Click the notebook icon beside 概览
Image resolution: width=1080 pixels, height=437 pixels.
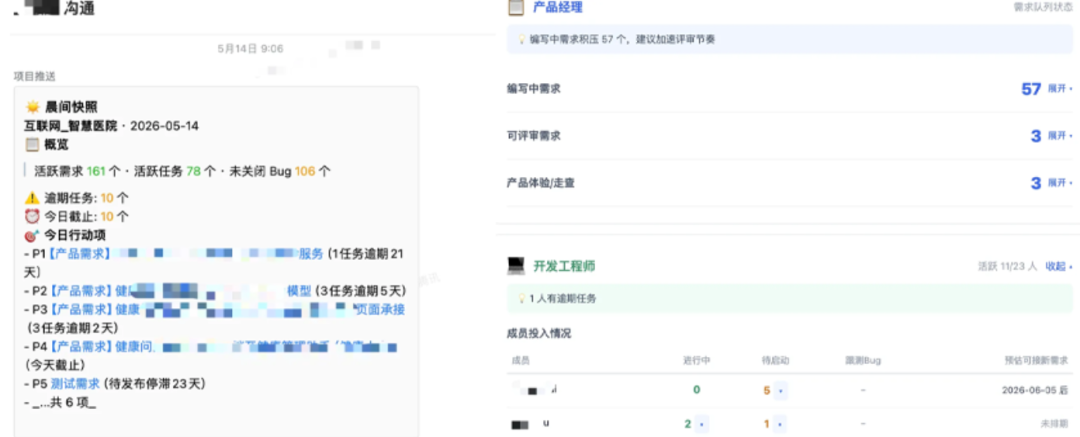[32, 145]
